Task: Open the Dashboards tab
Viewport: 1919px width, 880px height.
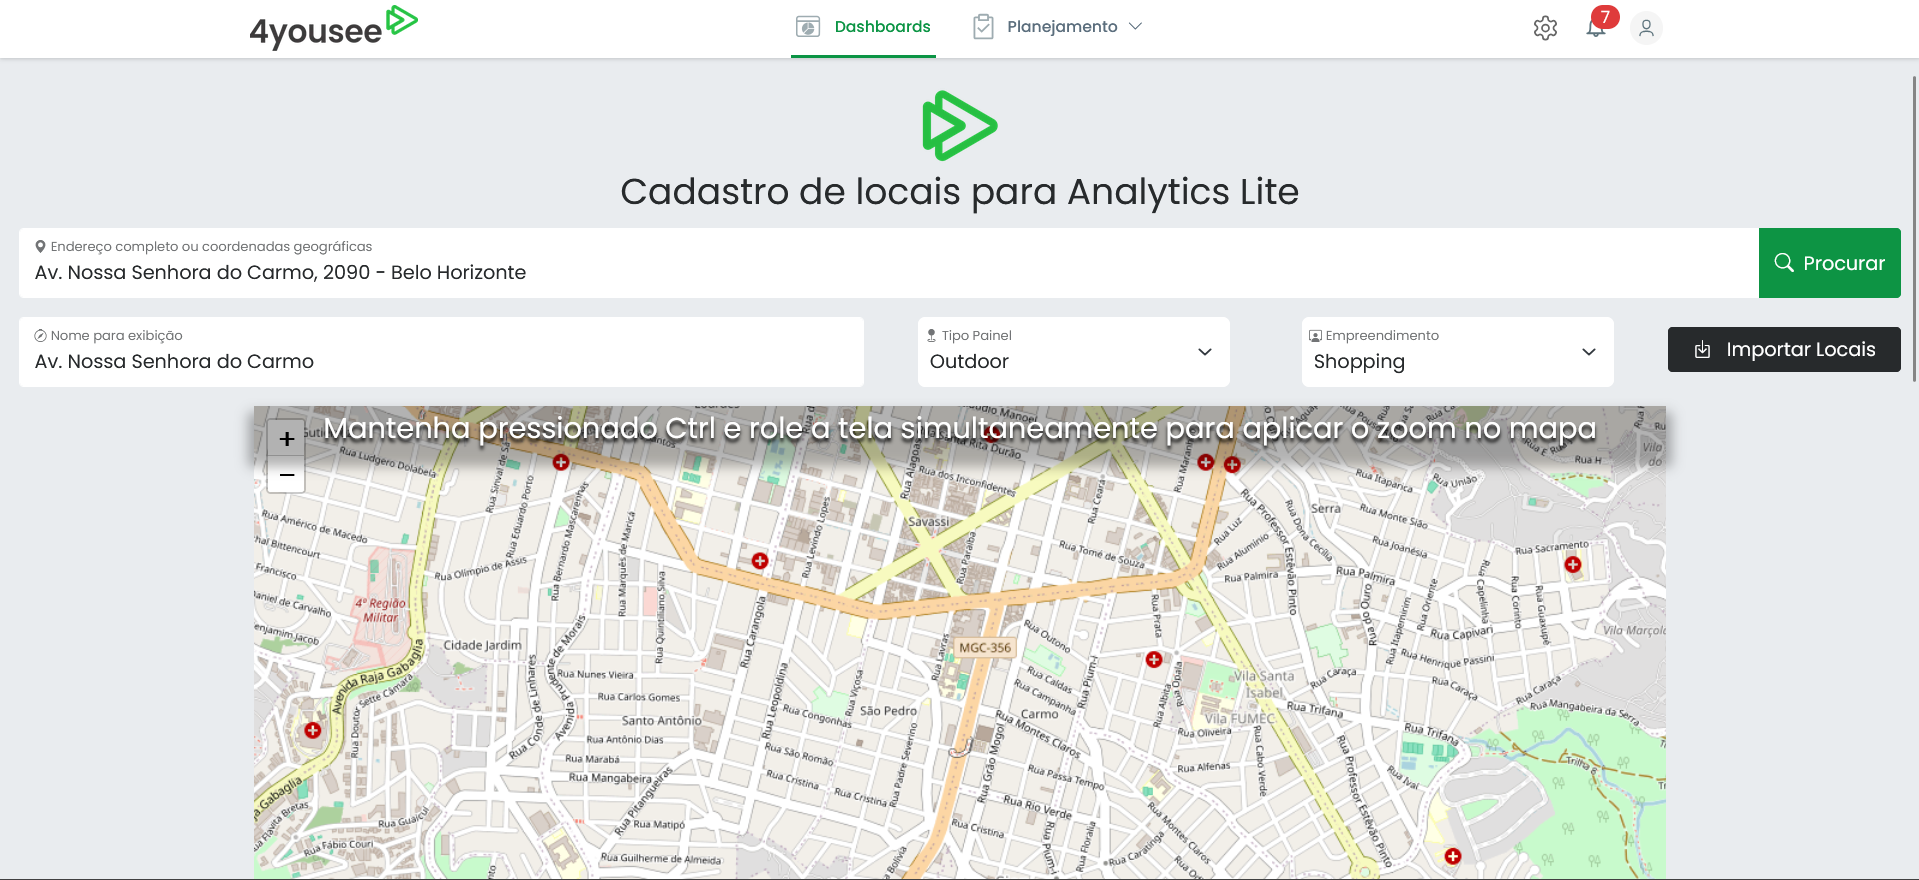Action: tap(863, 27)
